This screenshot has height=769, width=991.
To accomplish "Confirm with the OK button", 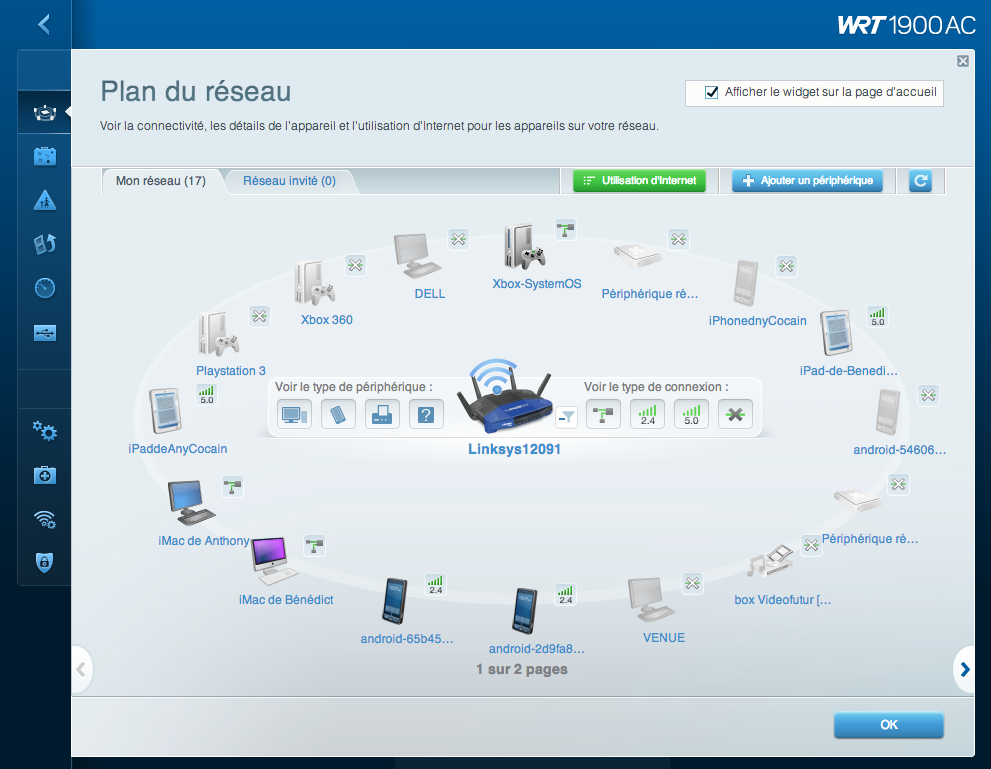I will point(889,725).
